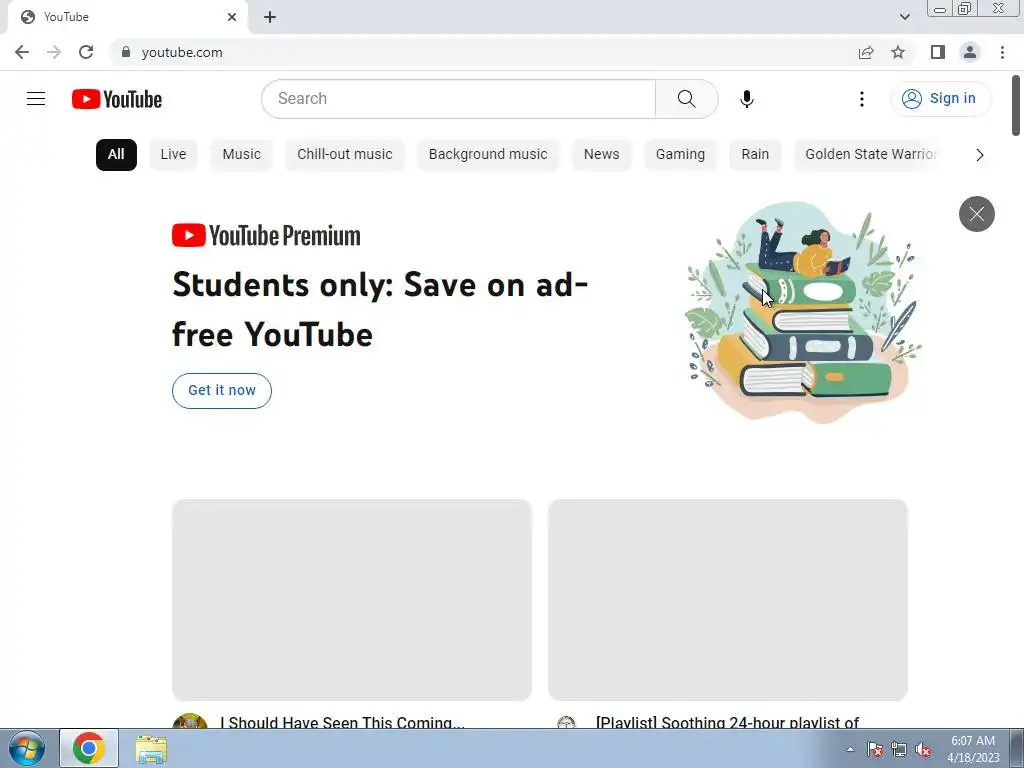Share this page using share icon
Image resolution: width=1024 pixels, height=768 pixels.
click(866, 52)
